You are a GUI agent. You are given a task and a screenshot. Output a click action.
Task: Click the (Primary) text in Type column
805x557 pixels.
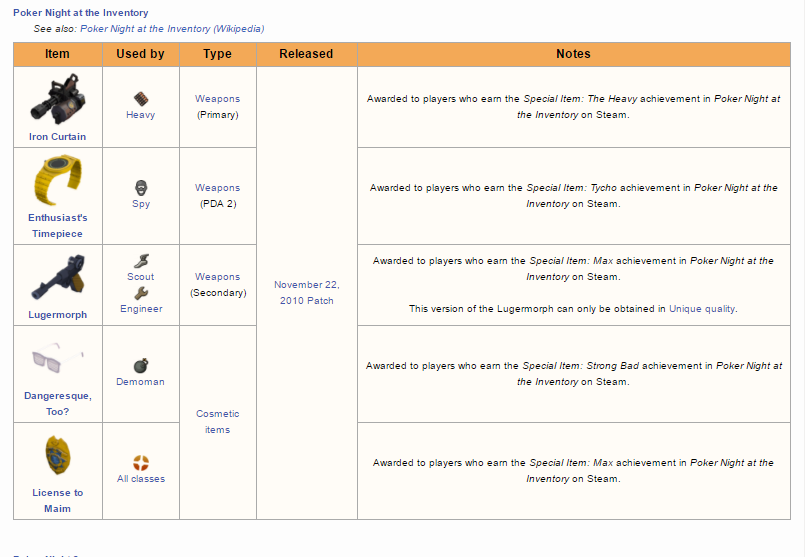218,115
